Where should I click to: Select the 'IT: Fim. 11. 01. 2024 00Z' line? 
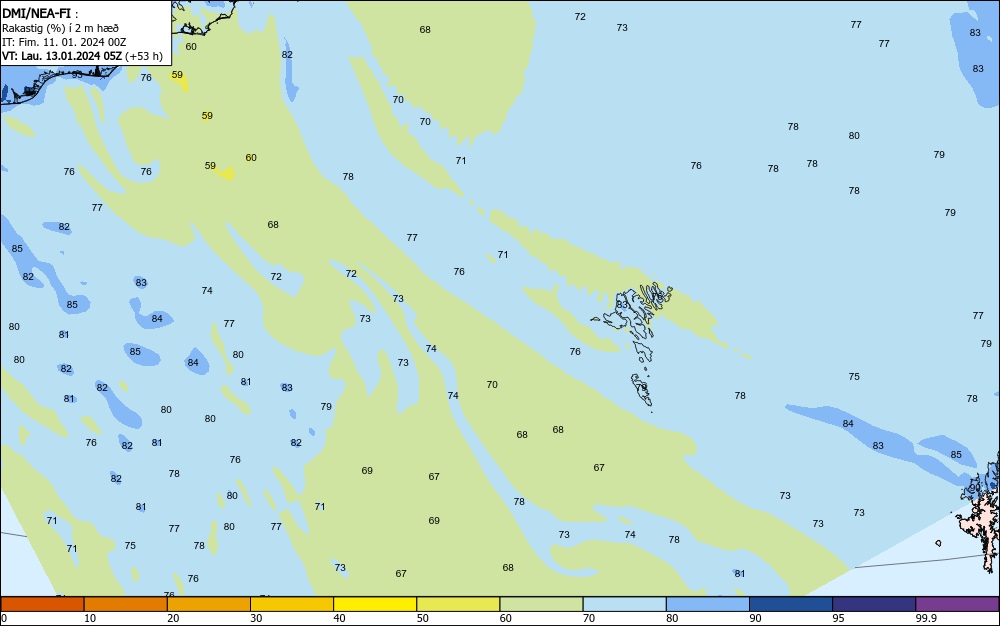tap(64, 42)
